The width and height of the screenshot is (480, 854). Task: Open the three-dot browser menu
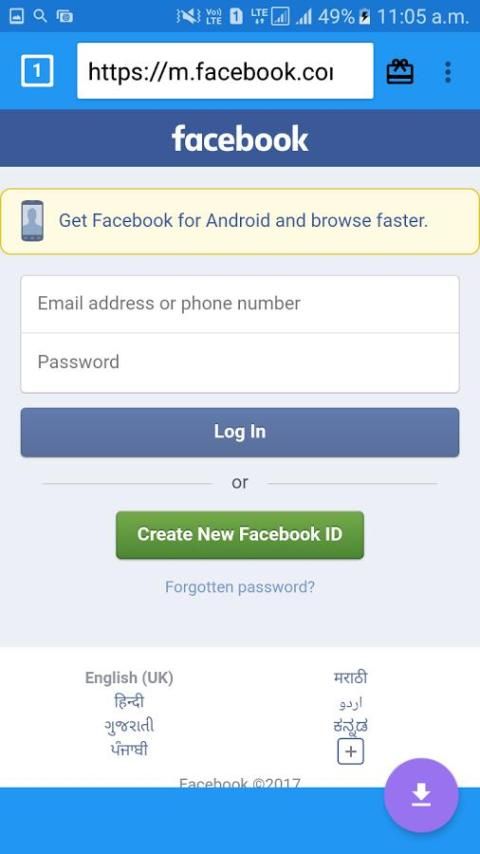[x=448, y=72]
